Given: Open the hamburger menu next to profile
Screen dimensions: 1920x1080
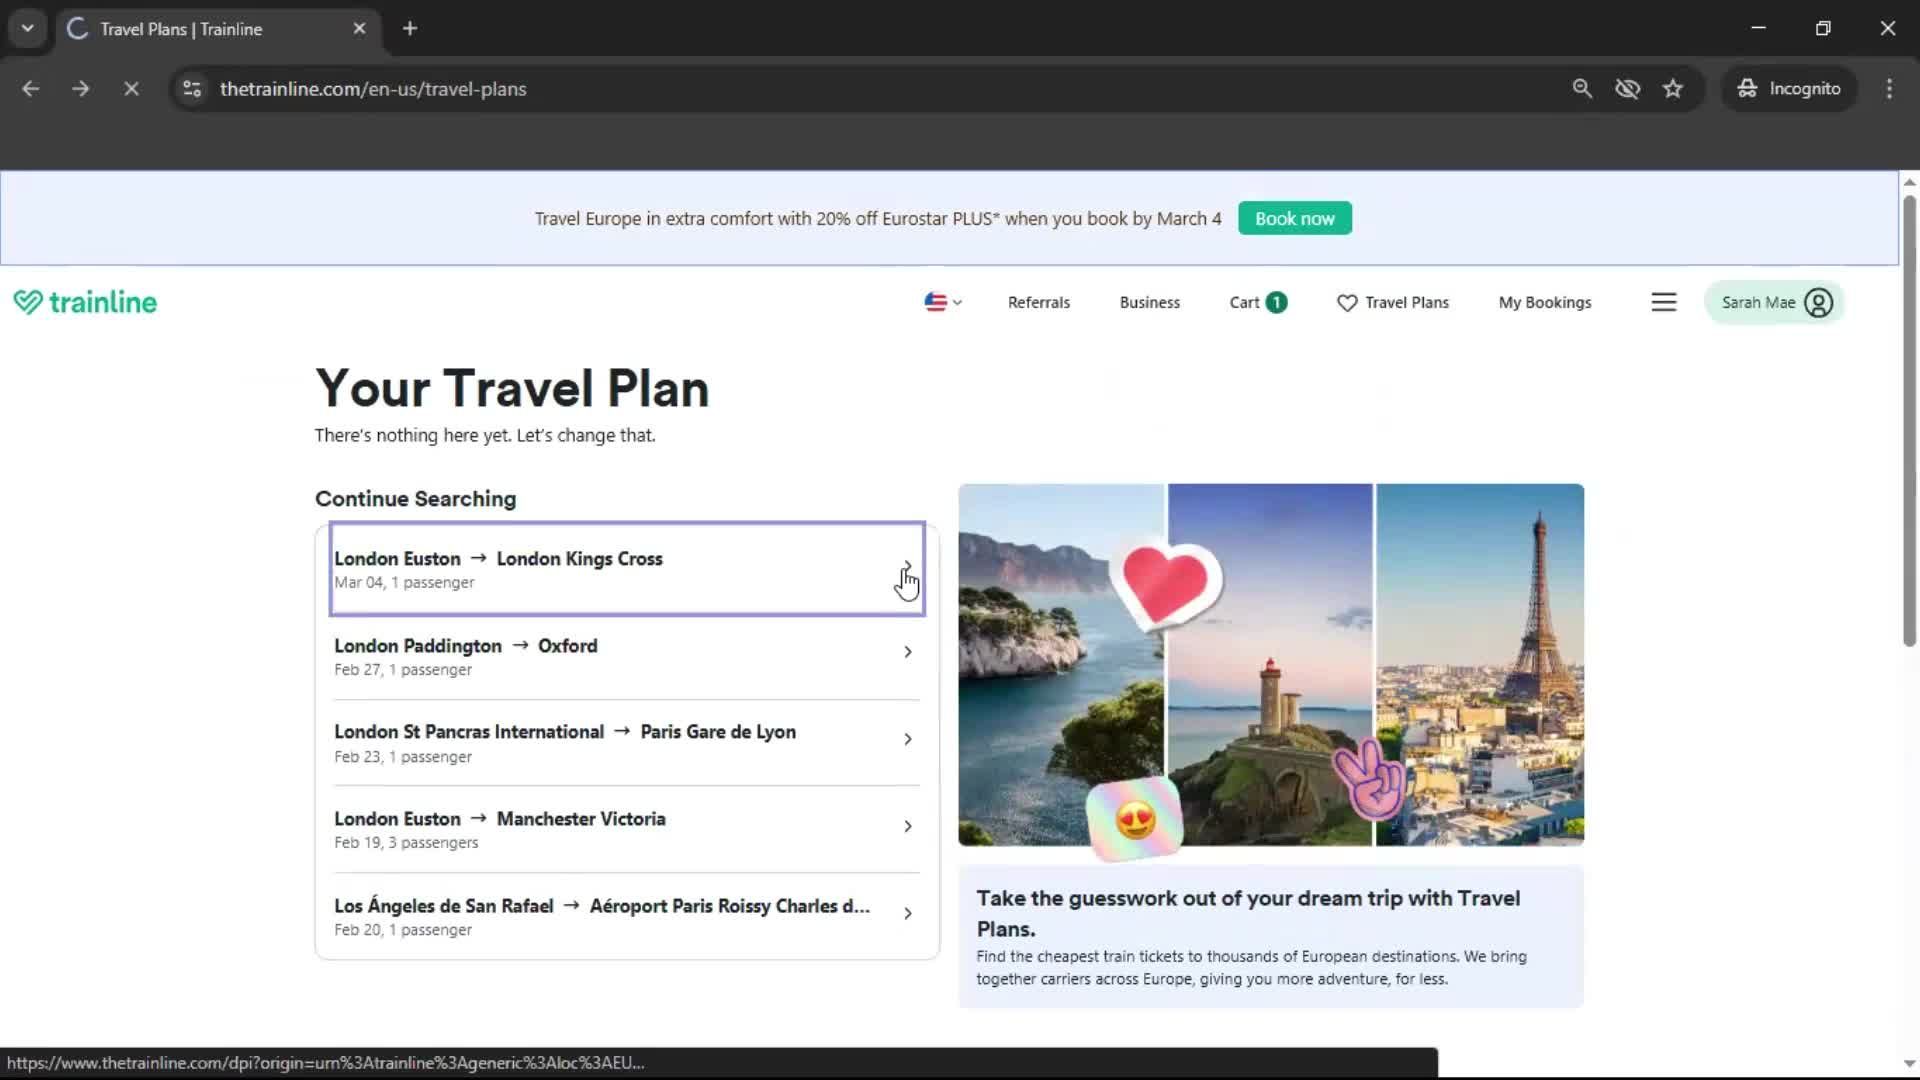Looking at the screenshot, I should [x=1663, y=301].
